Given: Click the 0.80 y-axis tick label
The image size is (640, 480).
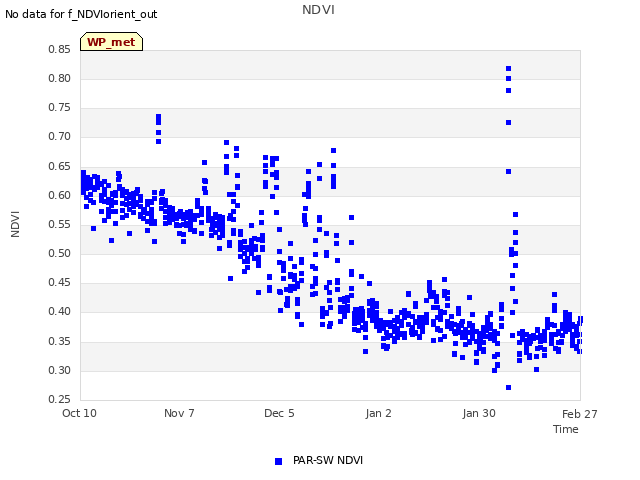Looking at the screenshot, I should pyautogui.click(x=59, y=78).
